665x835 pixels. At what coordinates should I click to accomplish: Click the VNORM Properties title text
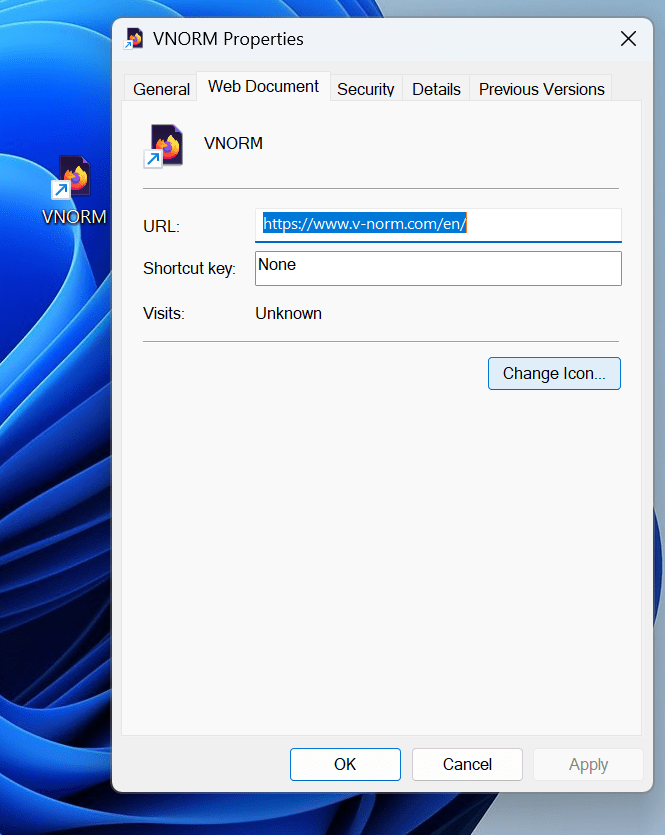pyautogui.click(x=228, y=39)
